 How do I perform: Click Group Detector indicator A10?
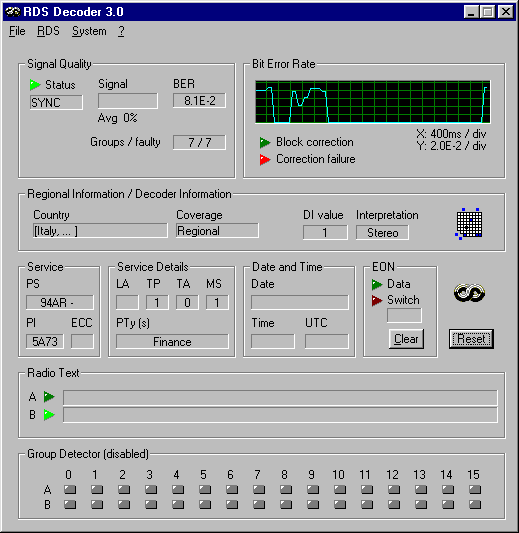(x=340, y=489)
